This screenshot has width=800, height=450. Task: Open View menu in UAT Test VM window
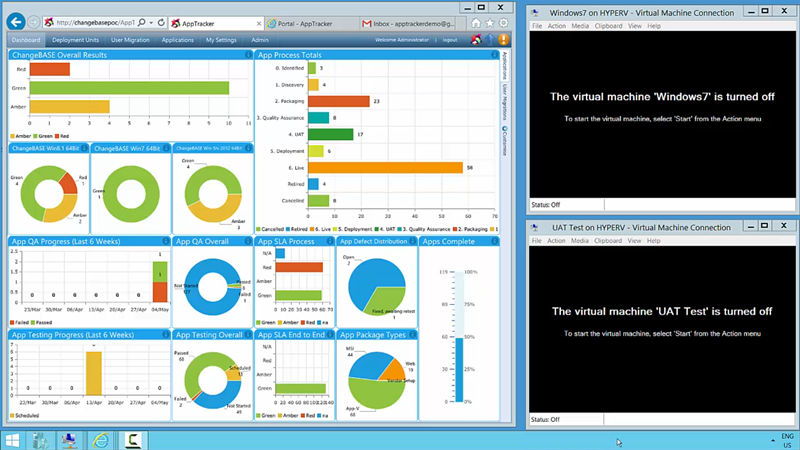634,241
